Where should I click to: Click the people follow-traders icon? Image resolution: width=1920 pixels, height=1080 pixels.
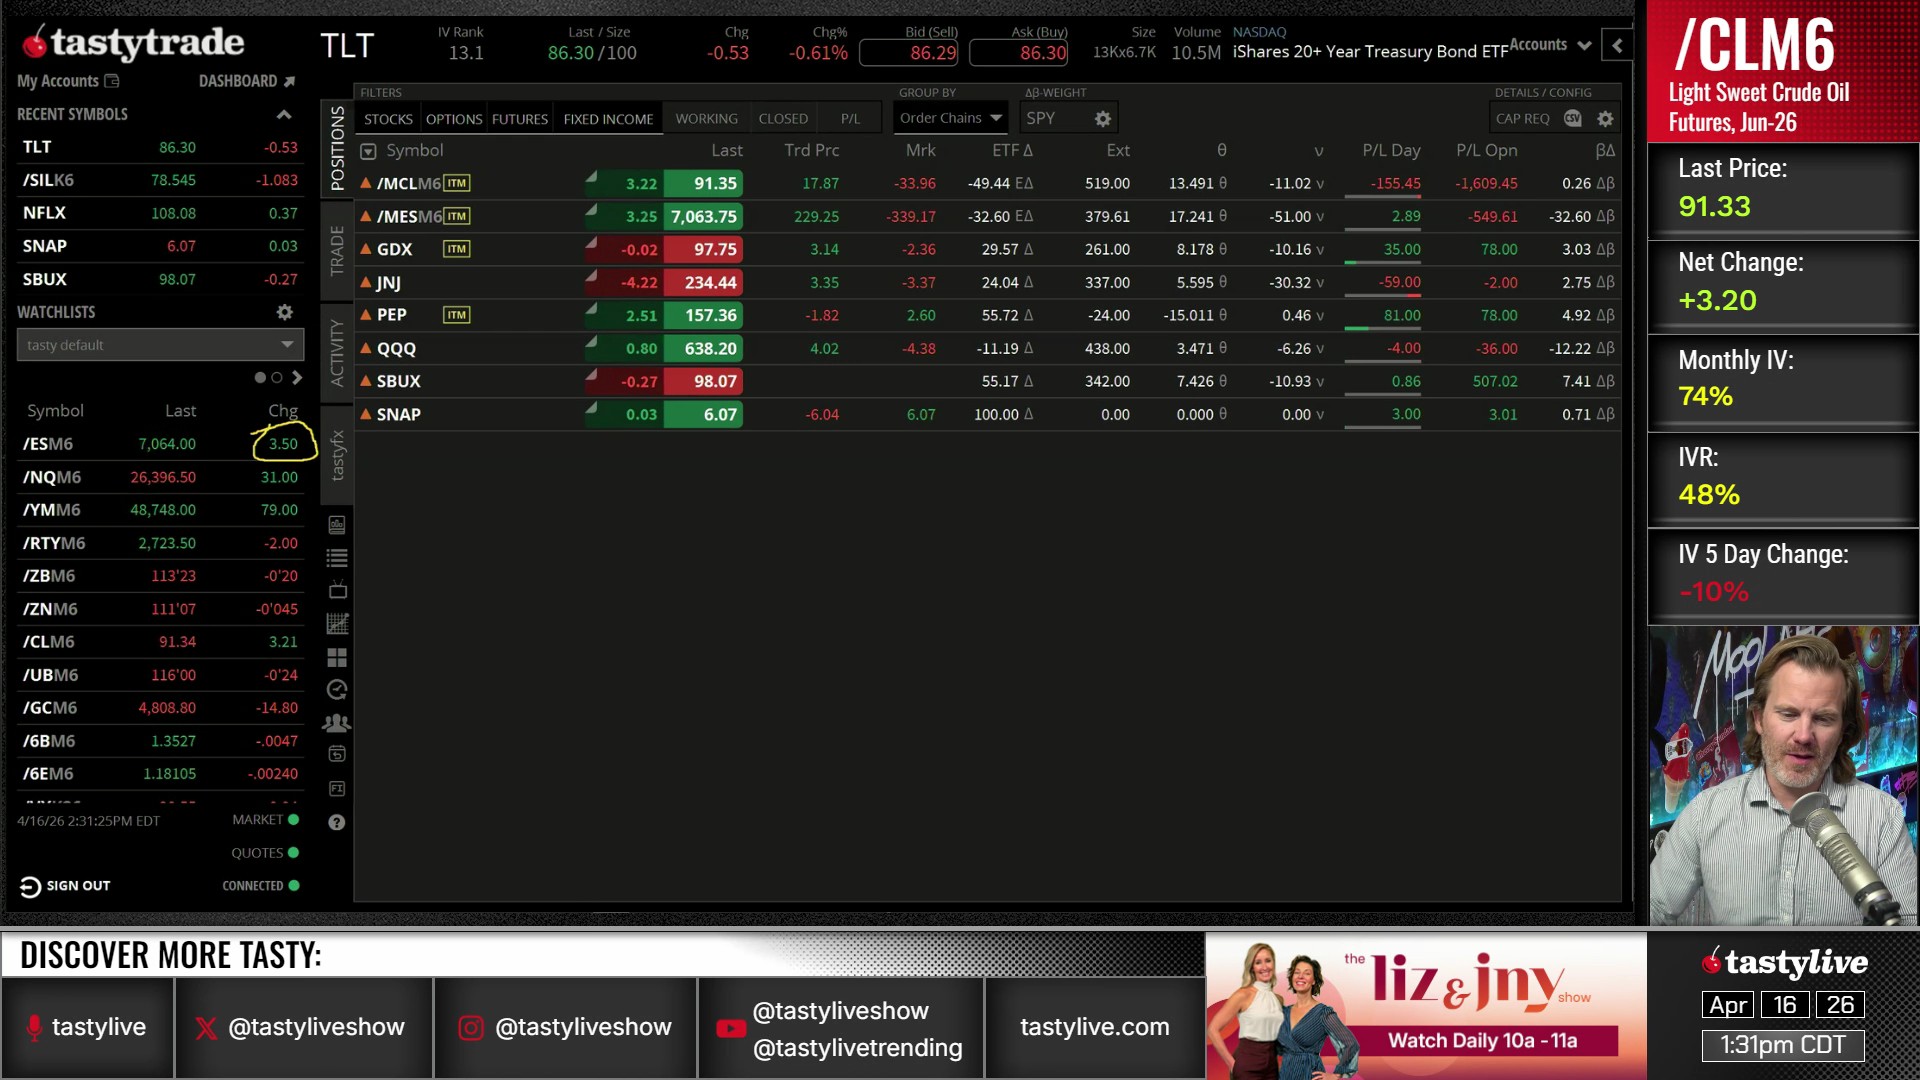pos(337,722)
